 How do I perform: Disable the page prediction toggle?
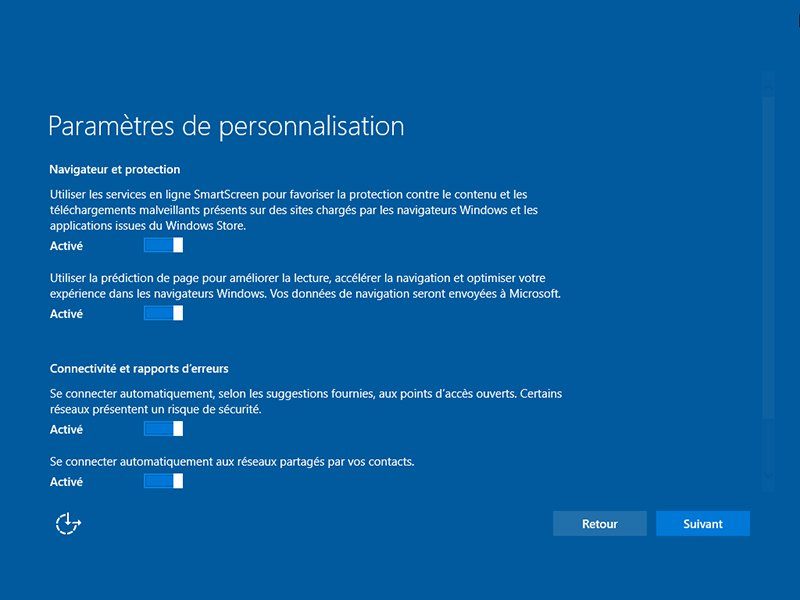pos(163,313)
